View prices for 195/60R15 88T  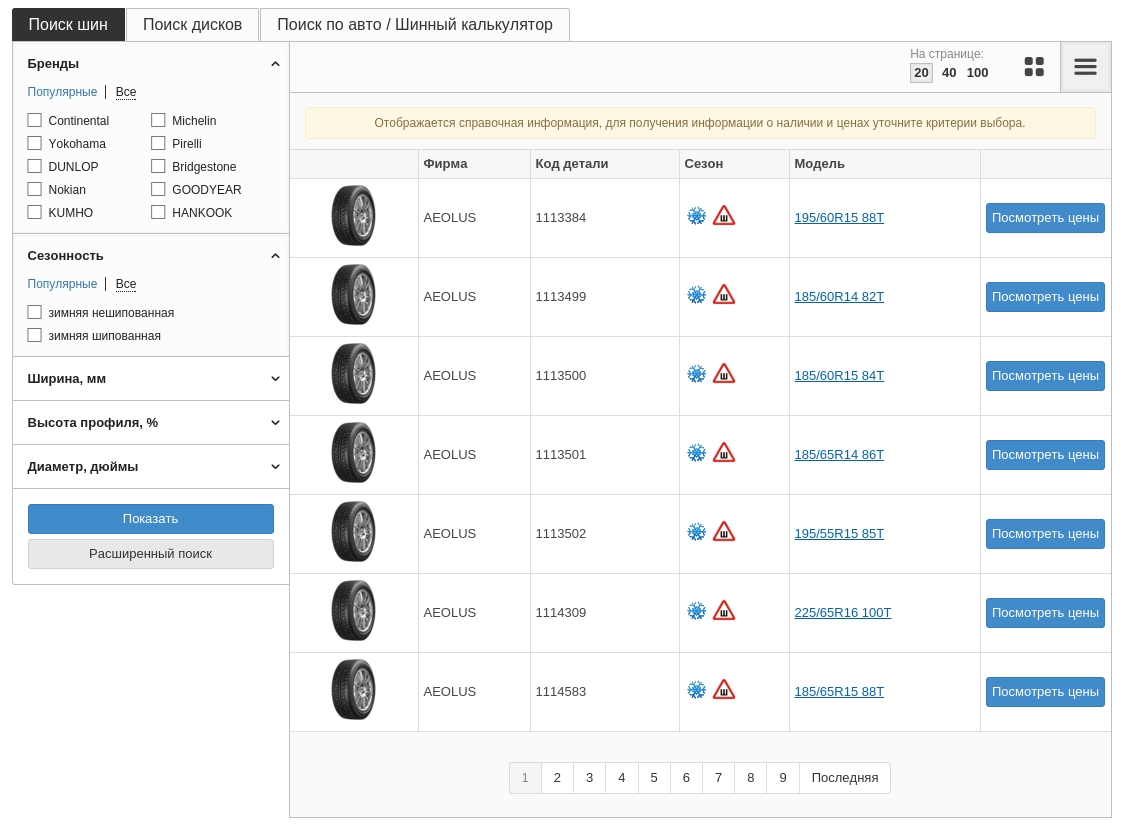click(x=1045, y=217)
